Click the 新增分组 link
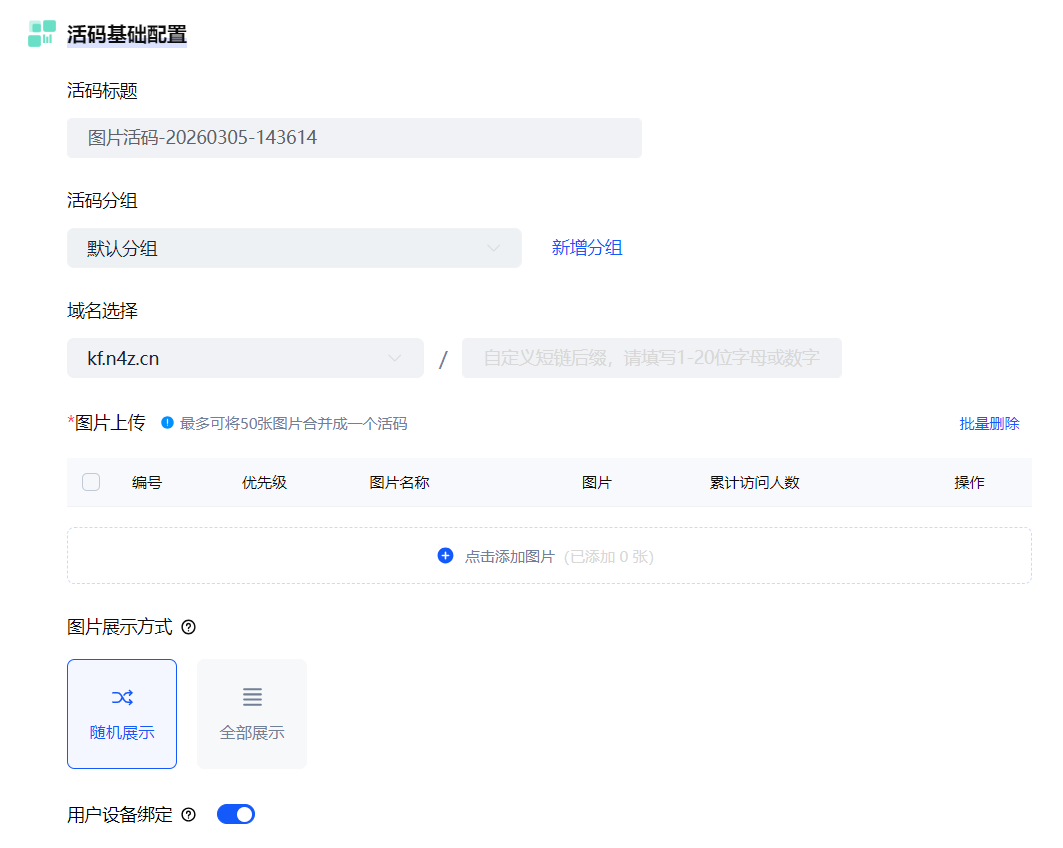 [587, 248]
